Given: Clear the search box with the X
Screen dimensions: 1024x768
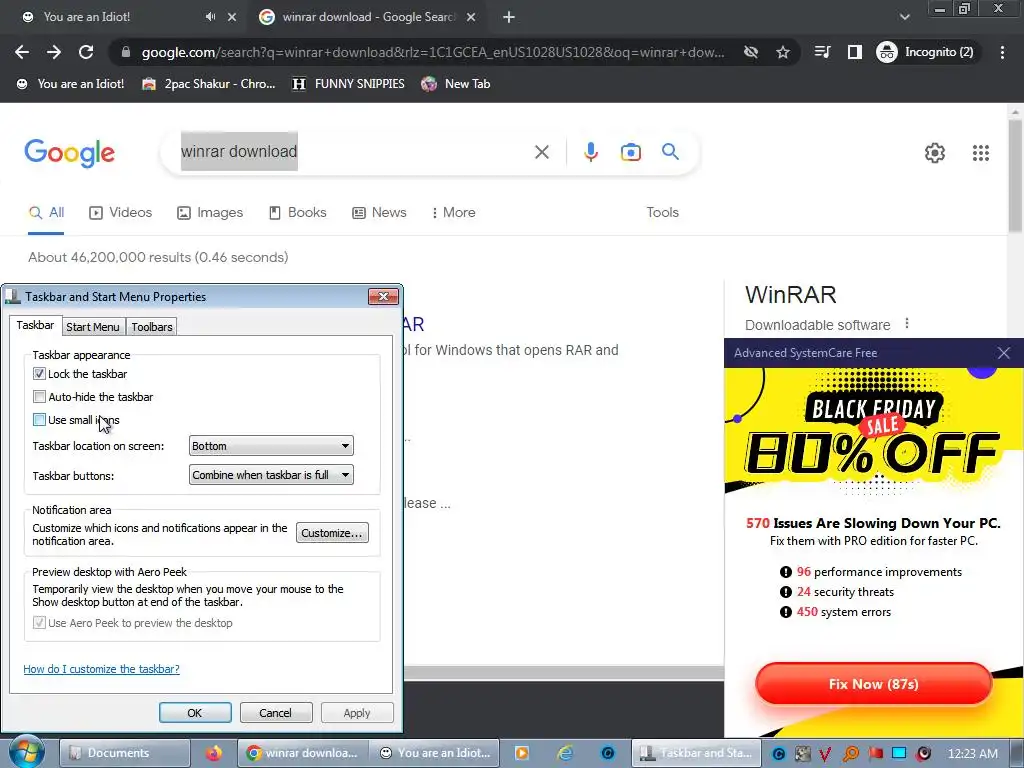Looking at the screenshot, I should pyautogui.click(x=541, y=152).
